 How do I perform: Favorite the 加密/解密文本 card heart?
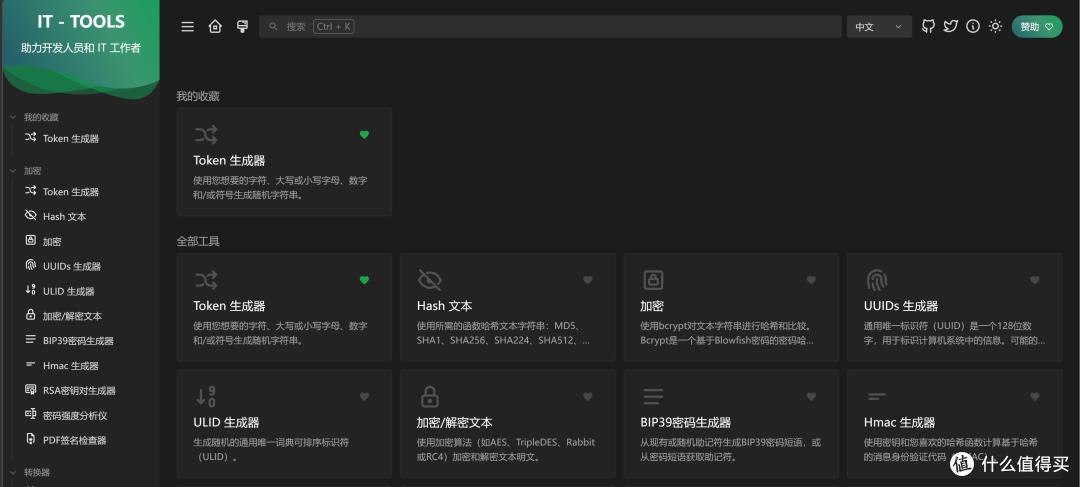pyautogui.click(x=588, y=397)
